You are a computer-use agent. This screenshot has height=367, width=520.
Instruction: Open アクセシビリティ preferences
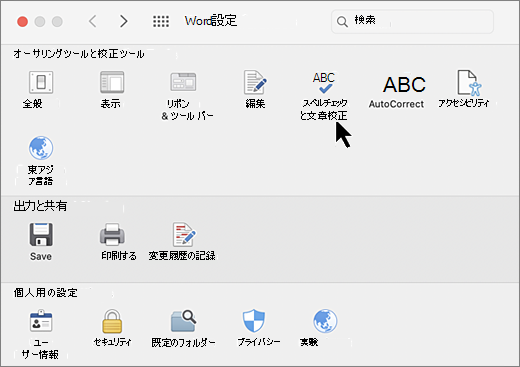click(x=469, y=82)
